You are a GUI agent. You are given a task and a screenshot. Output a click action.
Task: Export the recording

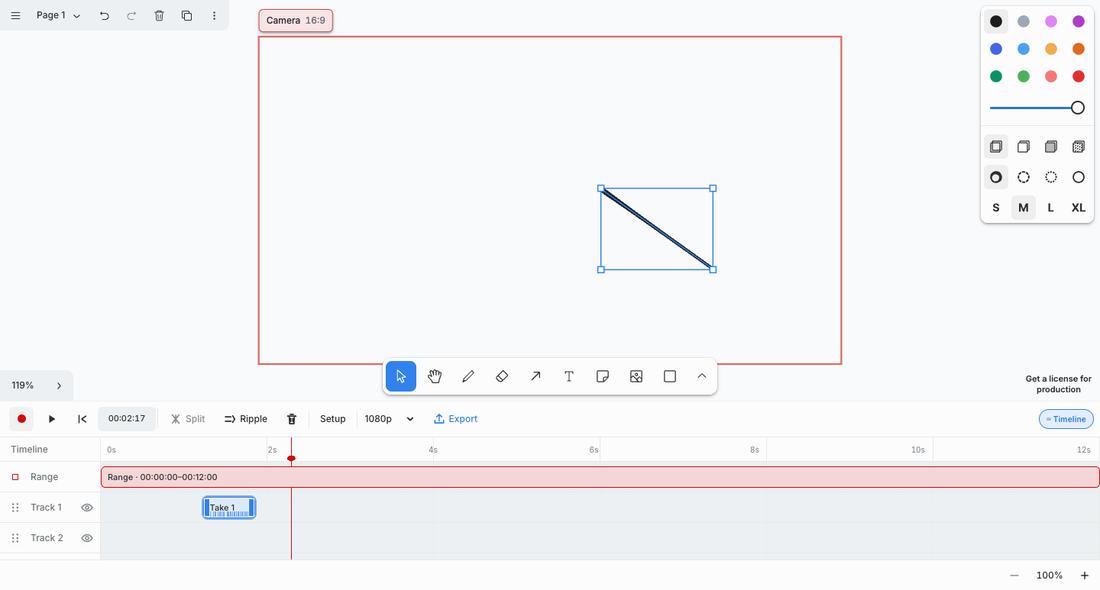click(455, 419)
